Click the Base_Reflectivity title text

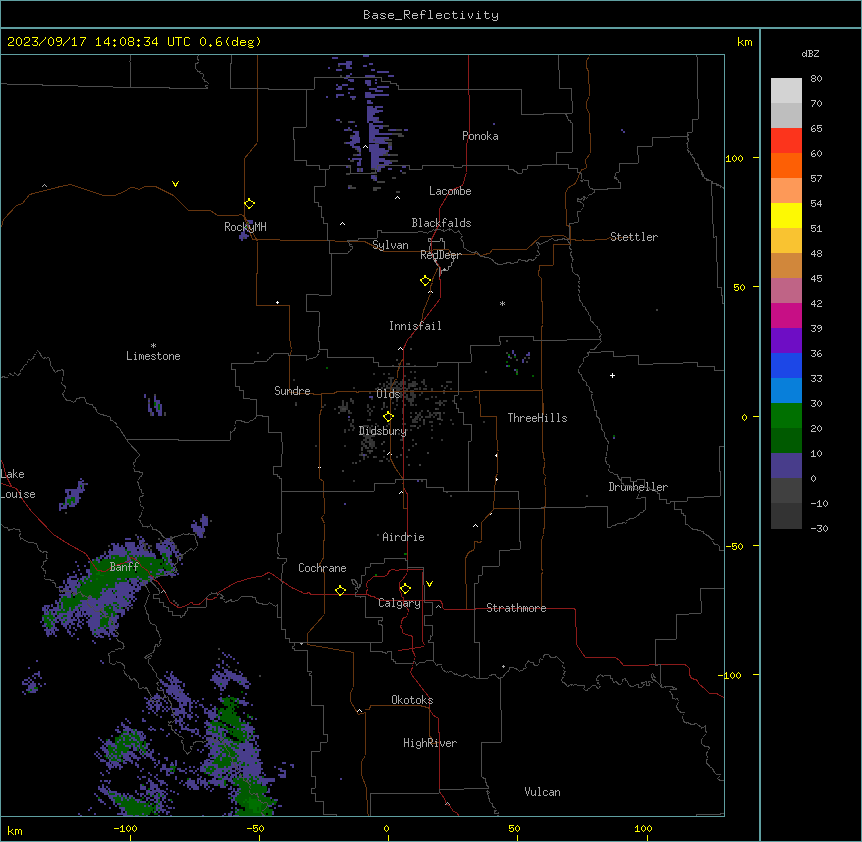click(431, 15)
